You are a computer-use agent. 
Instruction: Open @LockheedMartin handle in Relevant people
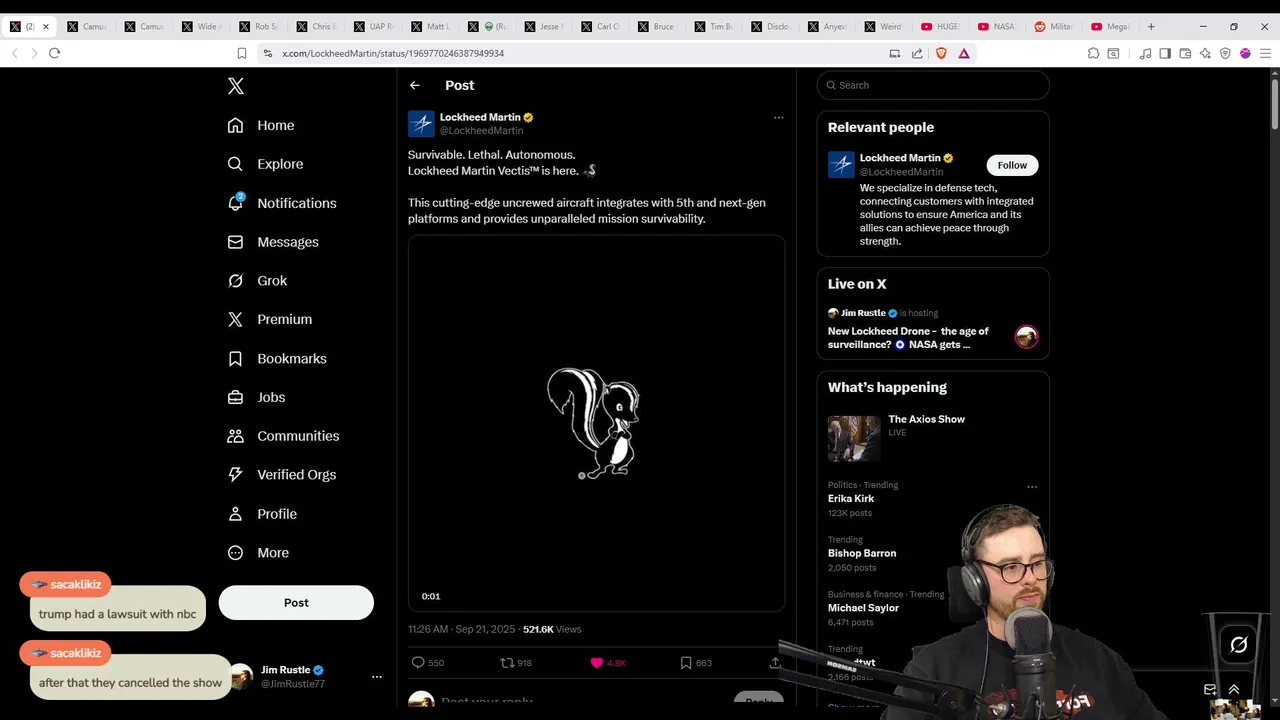click(x=901, y=172)
